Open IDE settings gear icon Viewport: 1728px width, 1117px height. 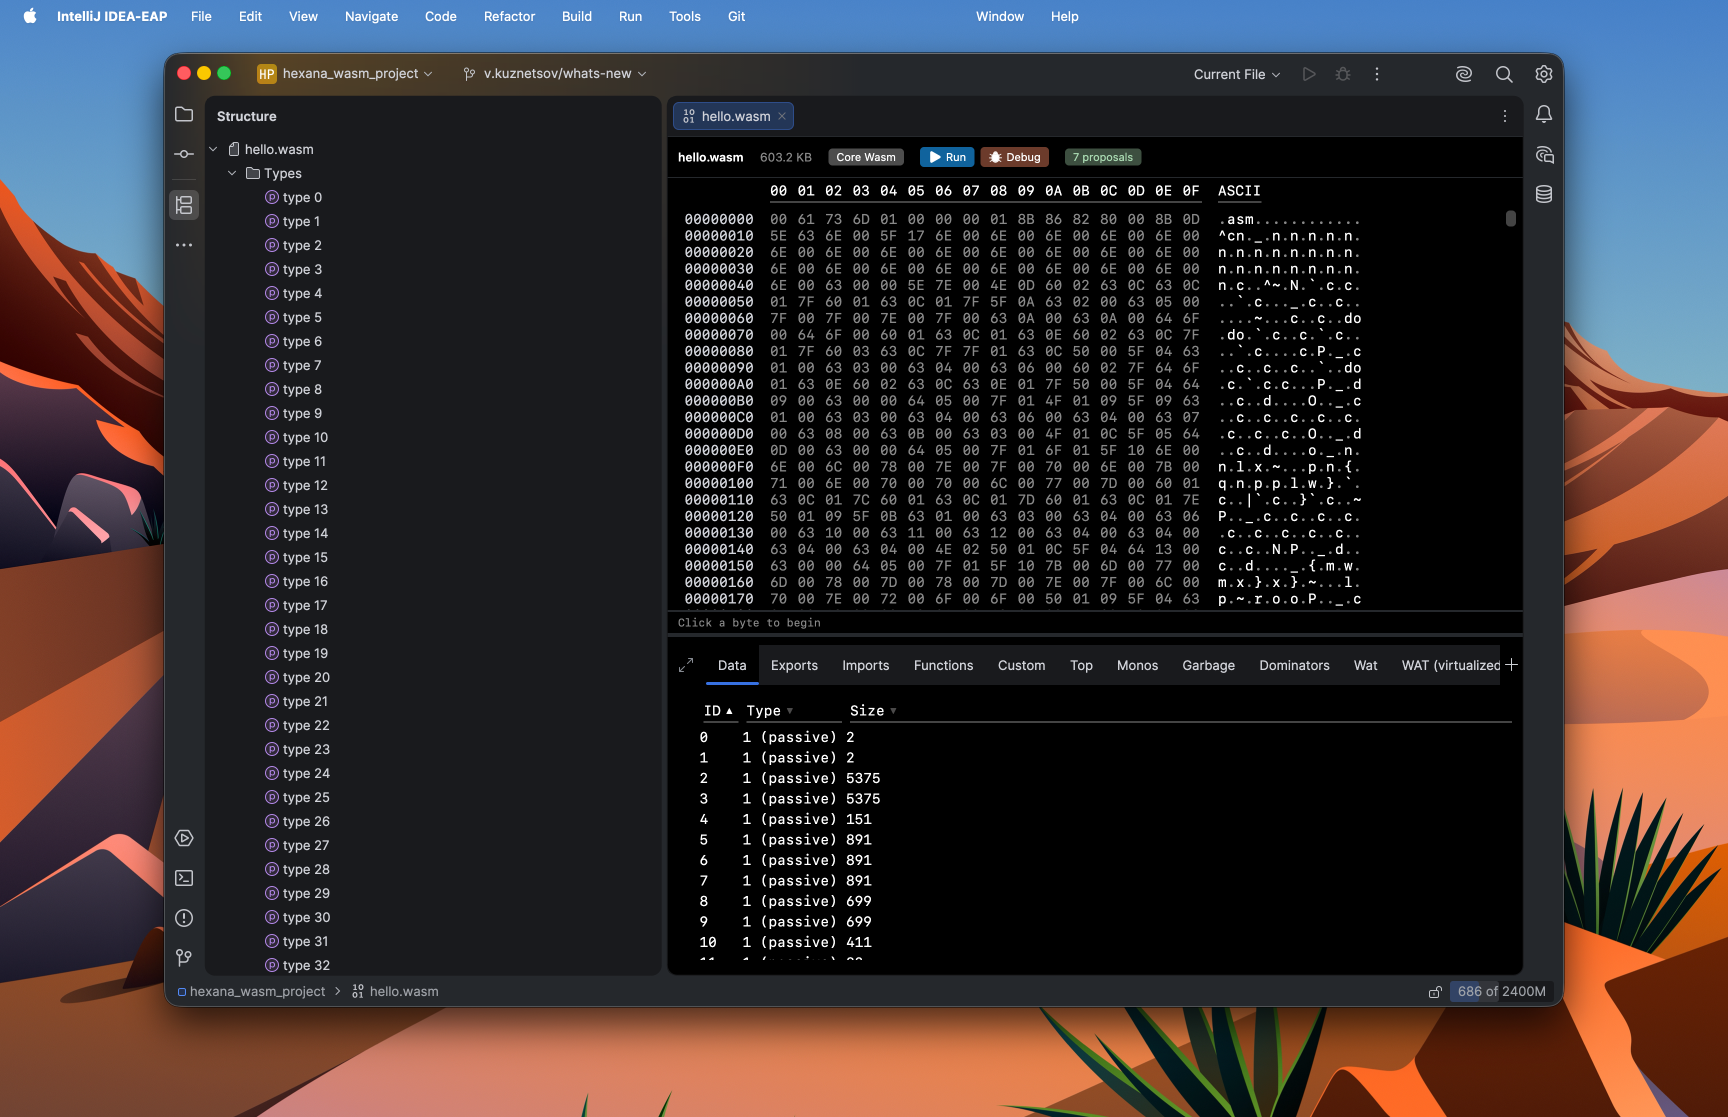(1544, 74)
